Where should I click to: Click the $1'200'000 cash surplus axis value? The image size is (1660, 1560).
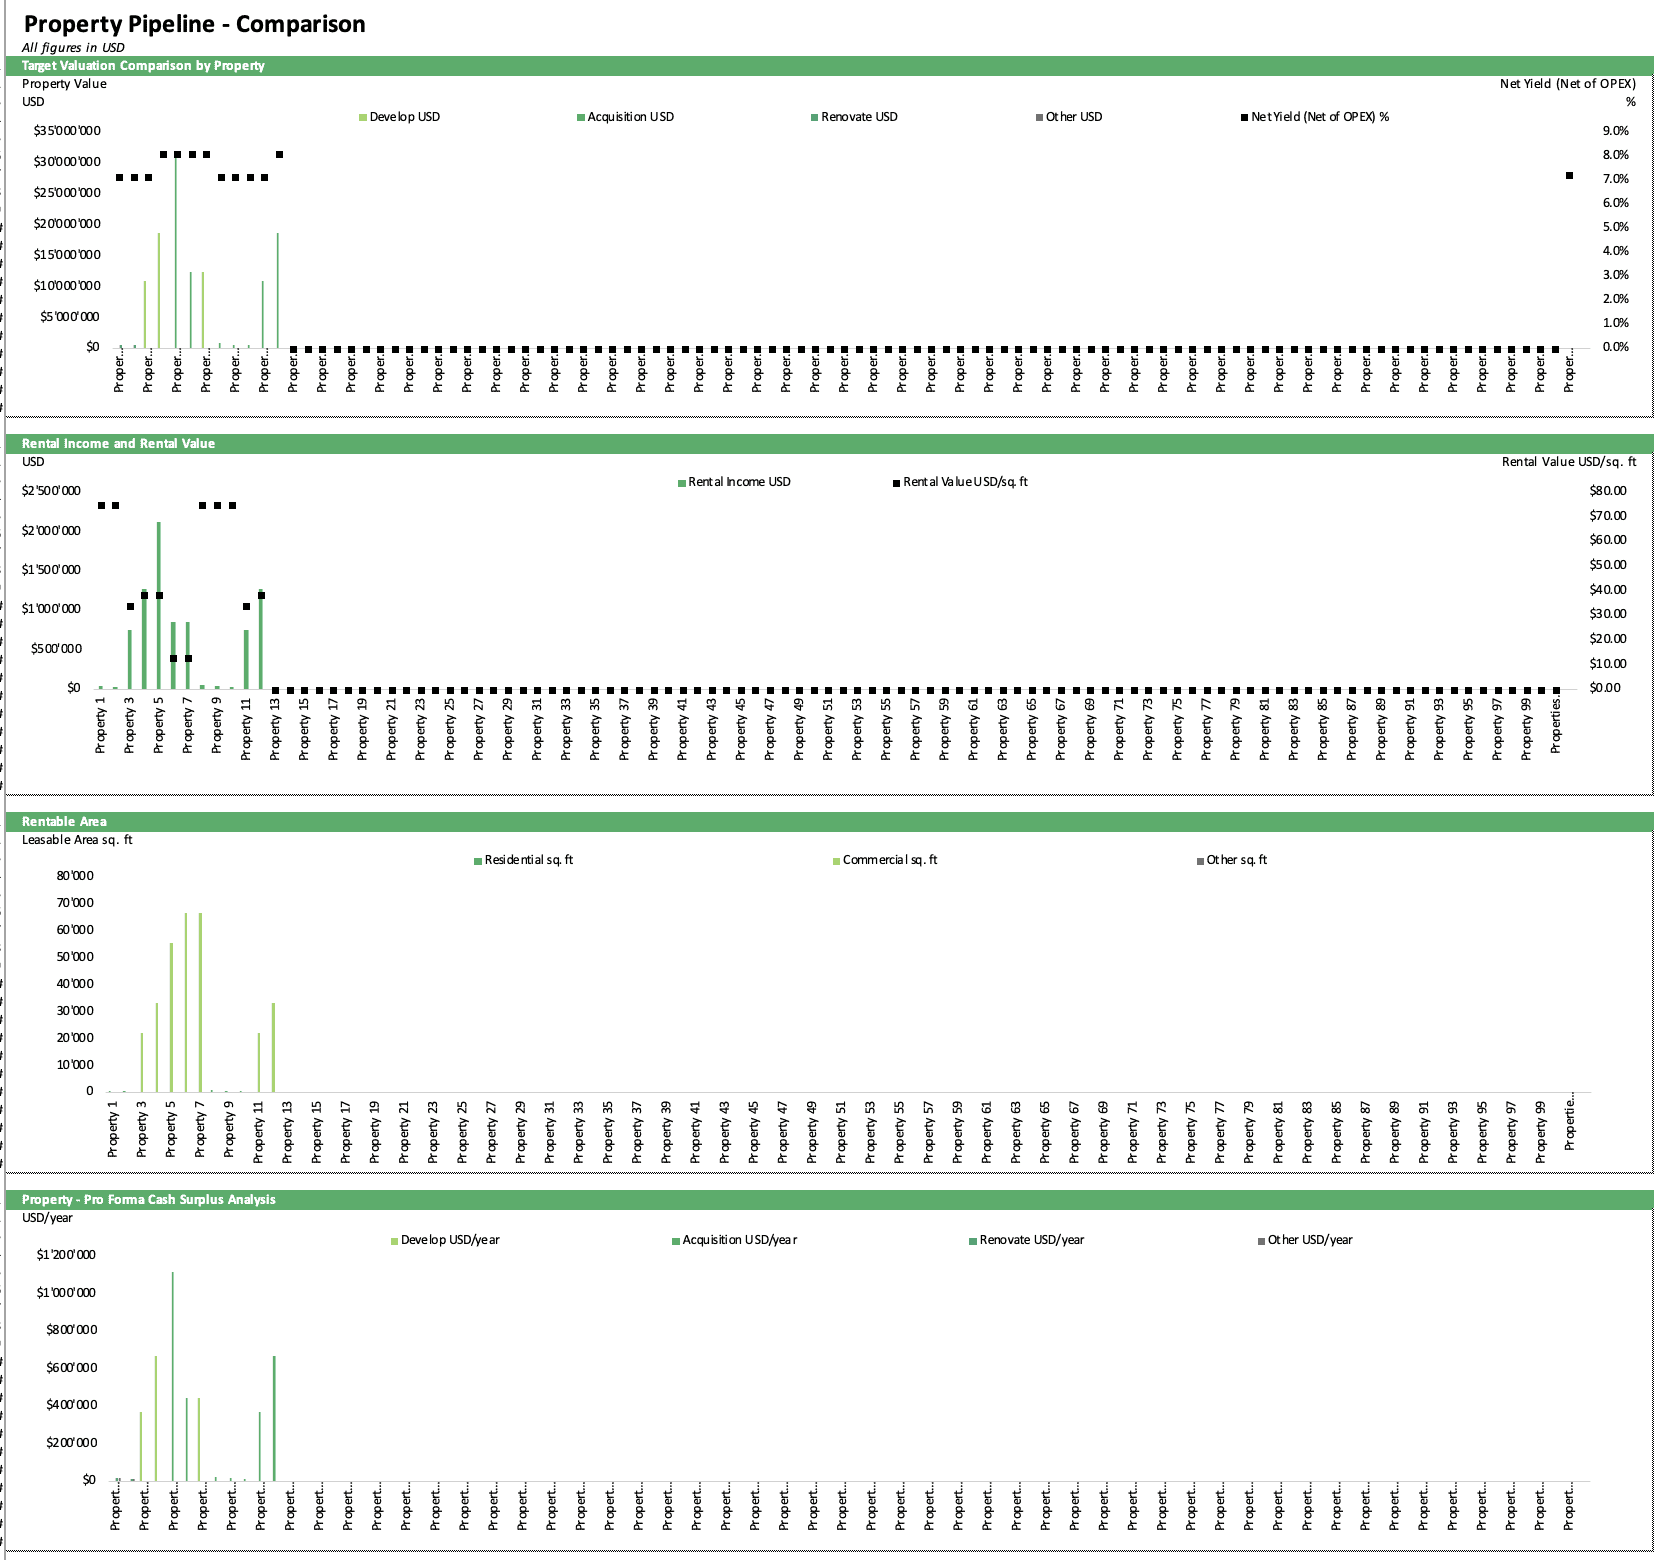pos(66,1255)
